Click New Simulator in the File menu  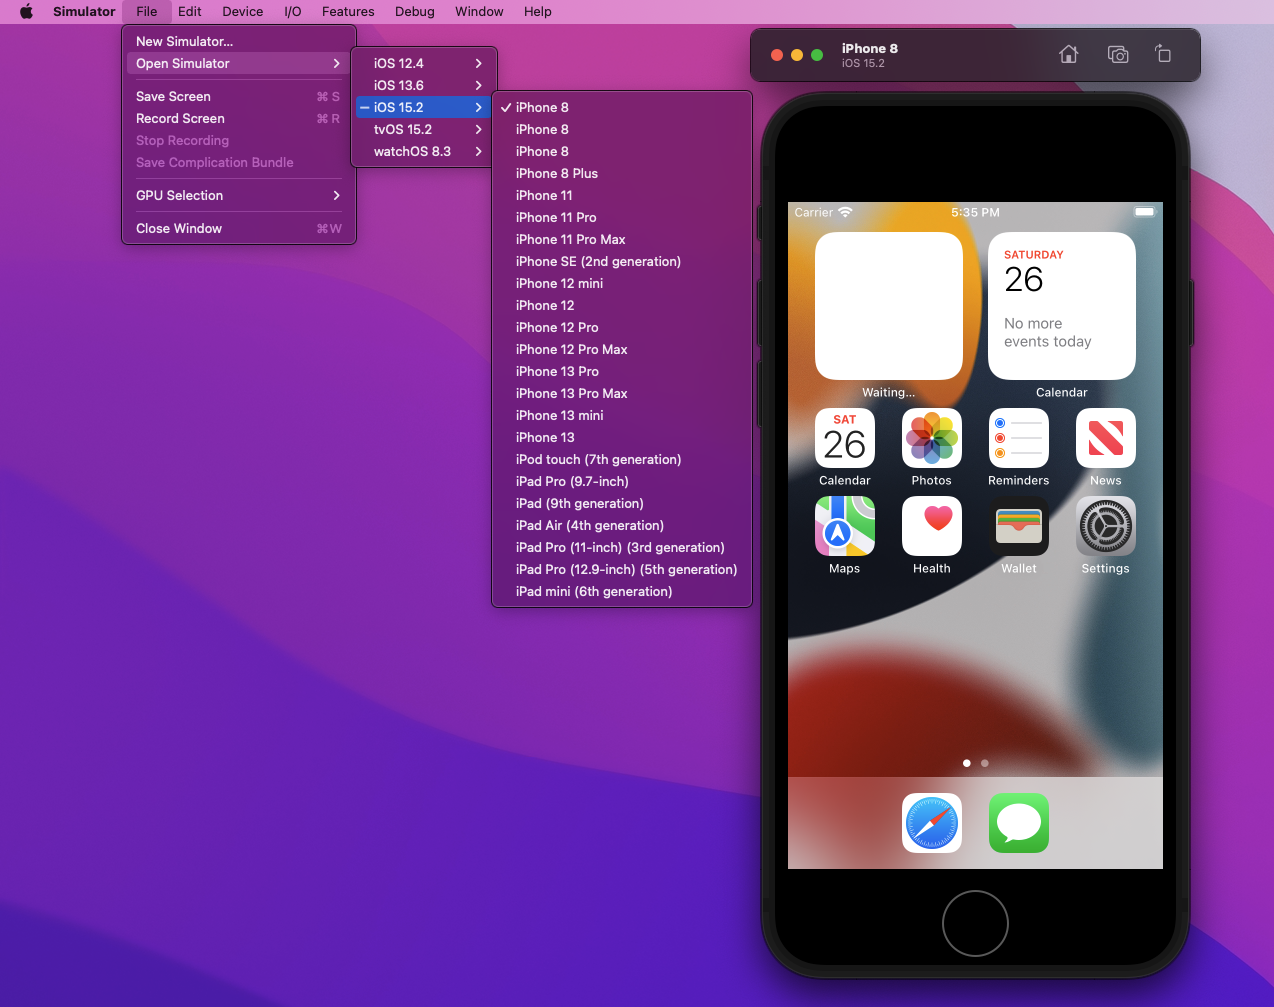coord(186,41)
